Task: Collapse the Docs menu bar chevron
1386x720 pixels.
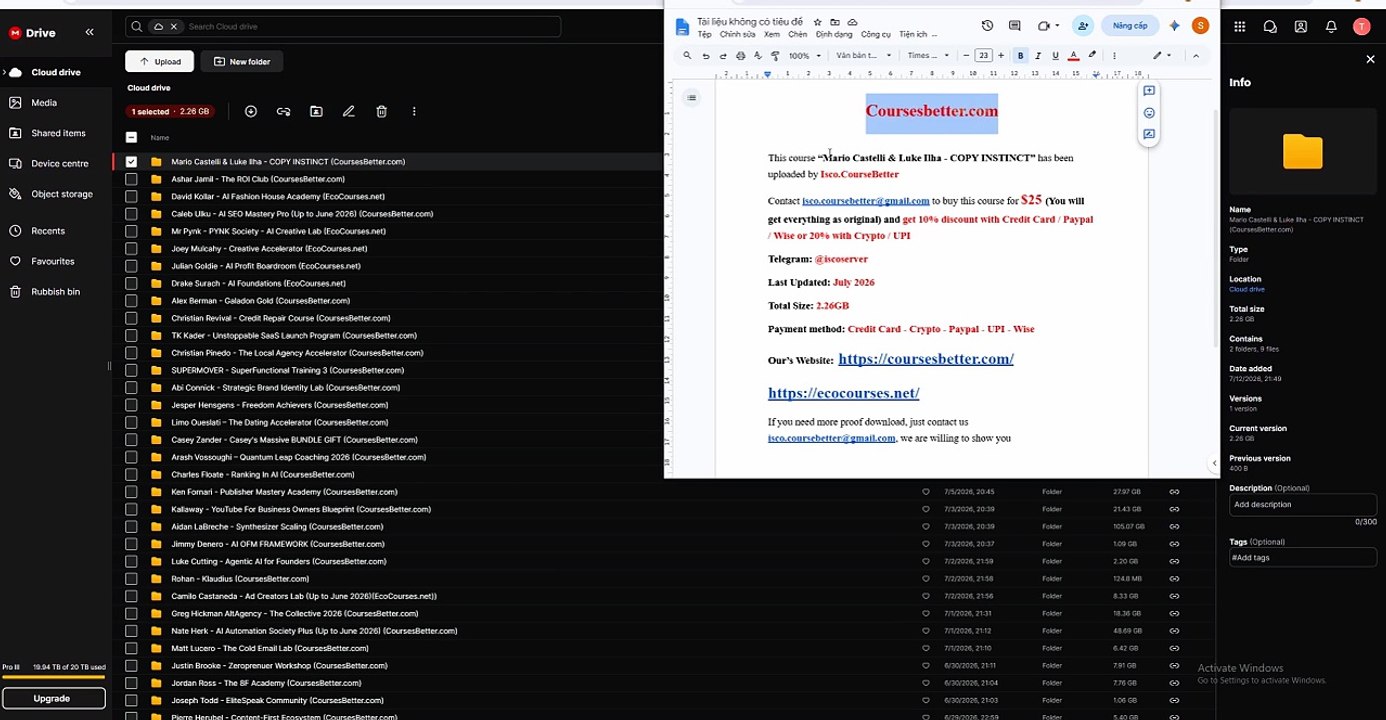Action: [1196, 56]
